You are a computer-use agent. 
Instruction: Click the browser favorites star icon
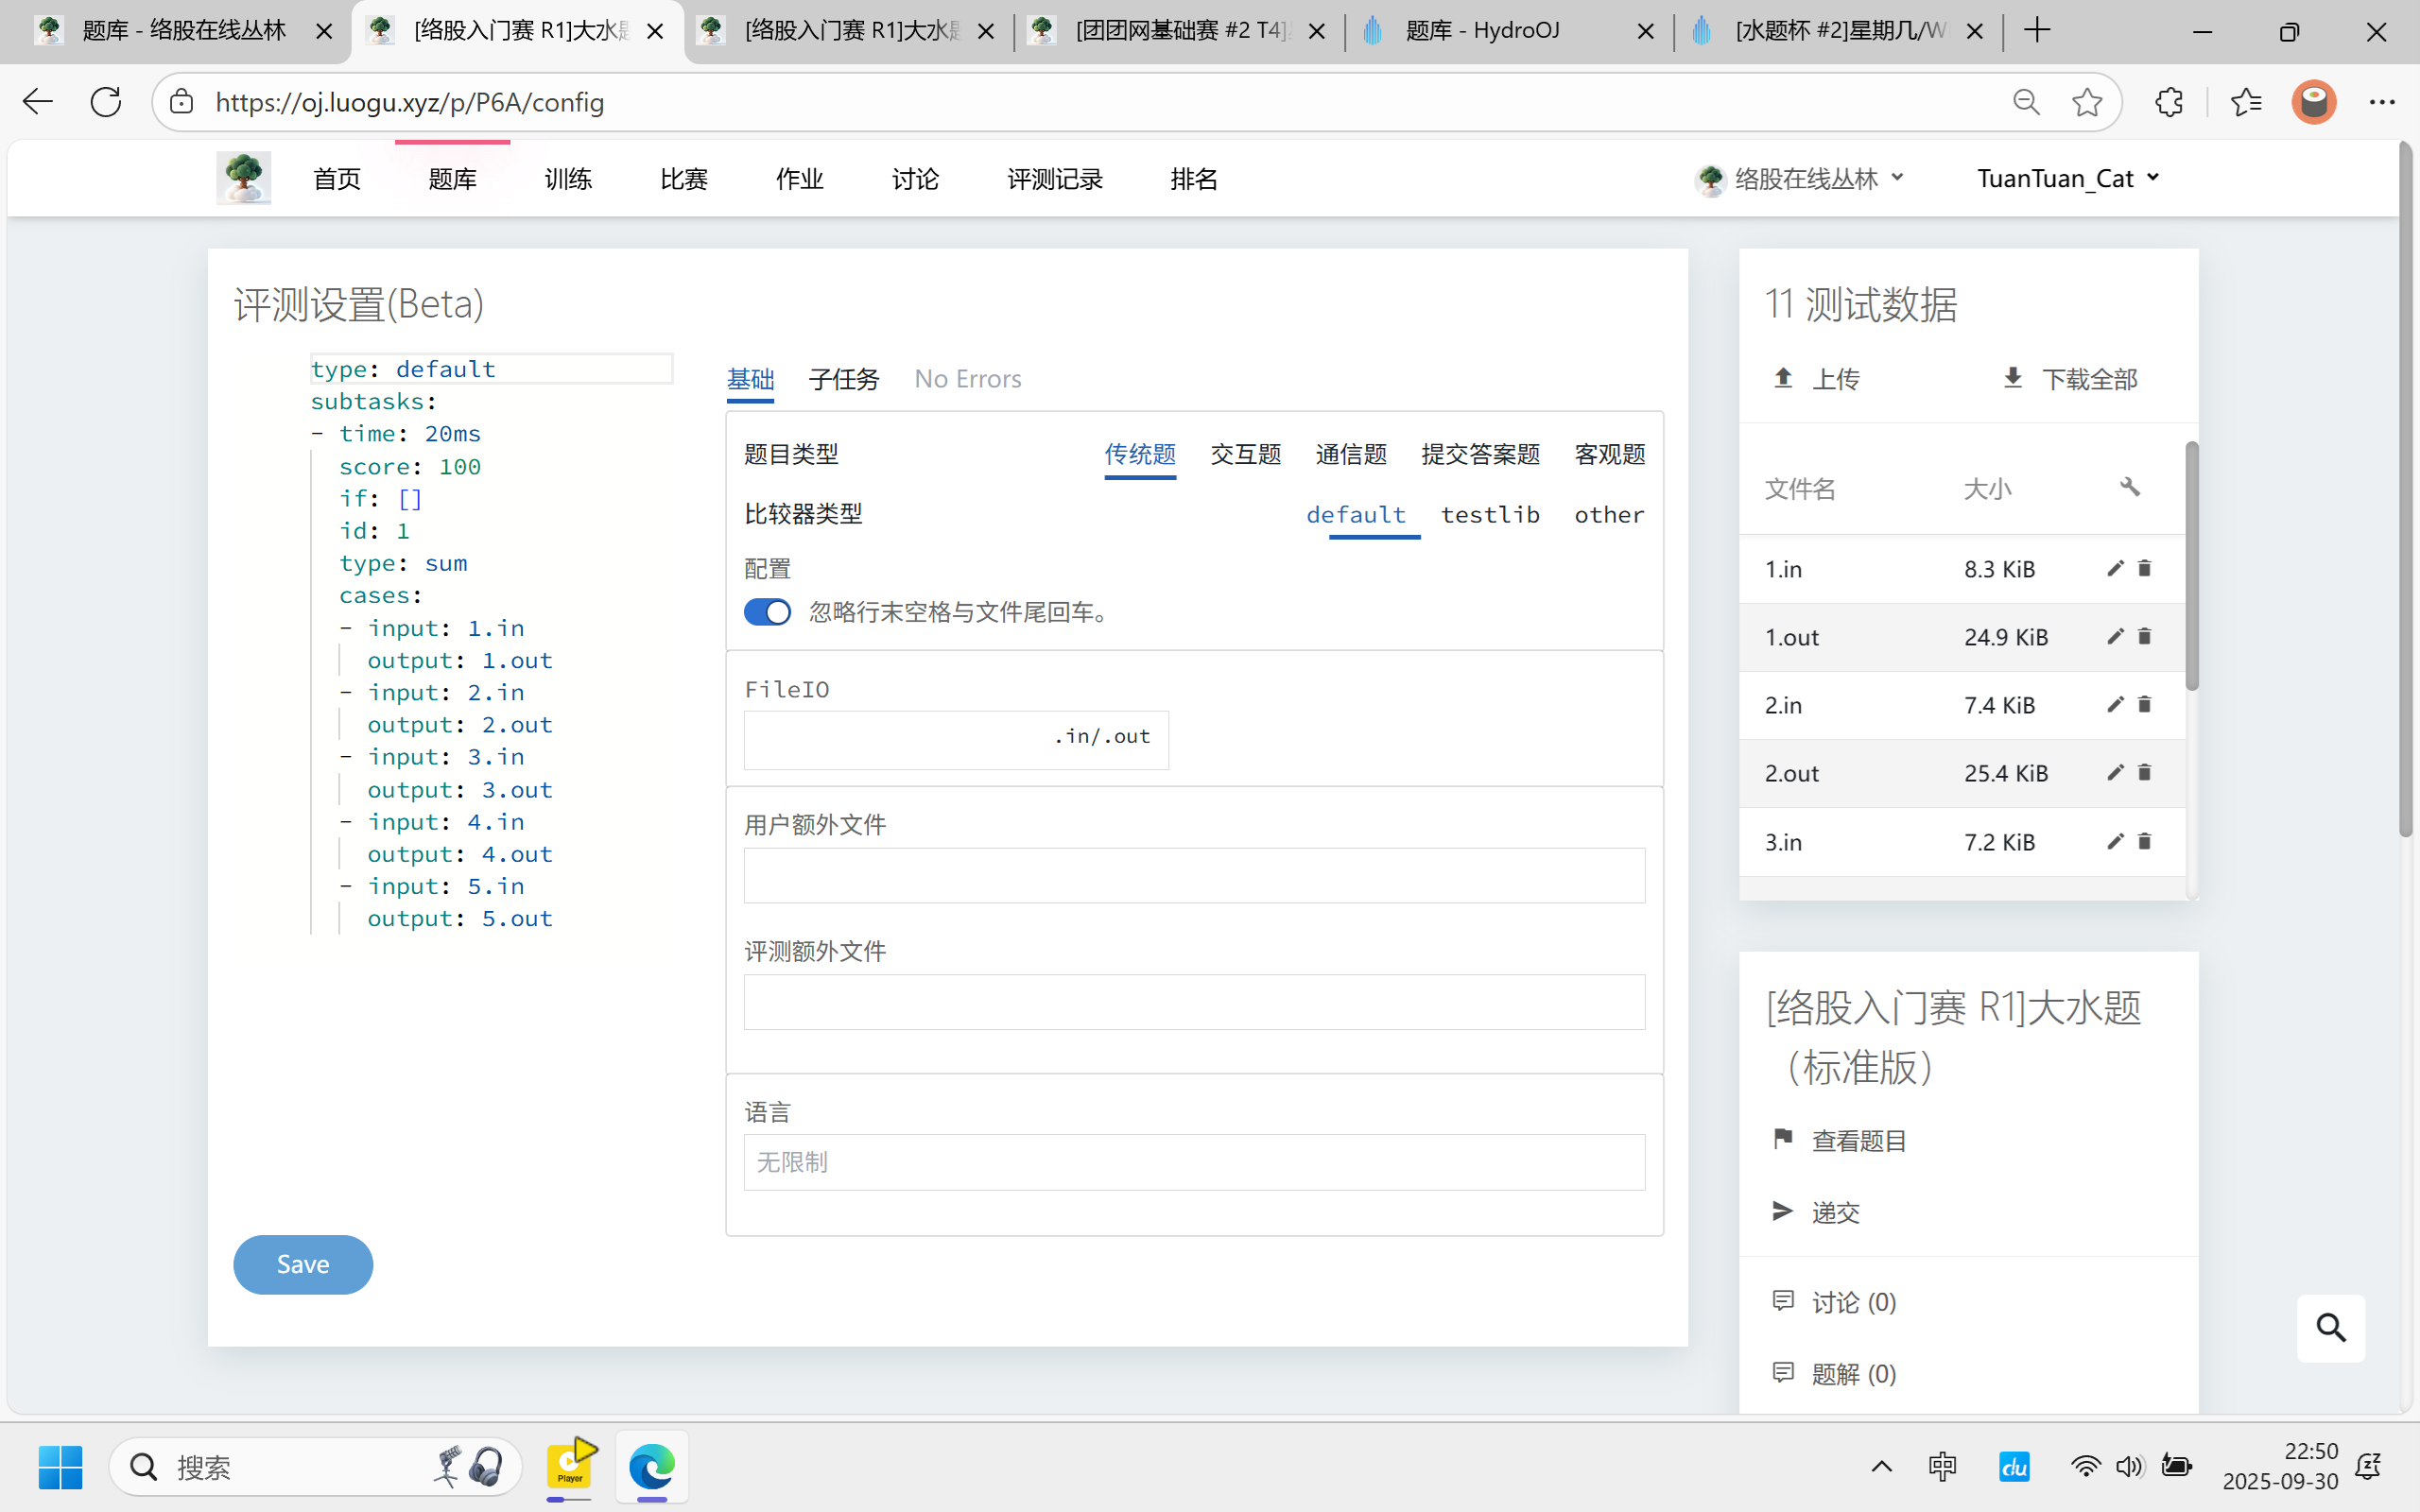pos(2087,102)
